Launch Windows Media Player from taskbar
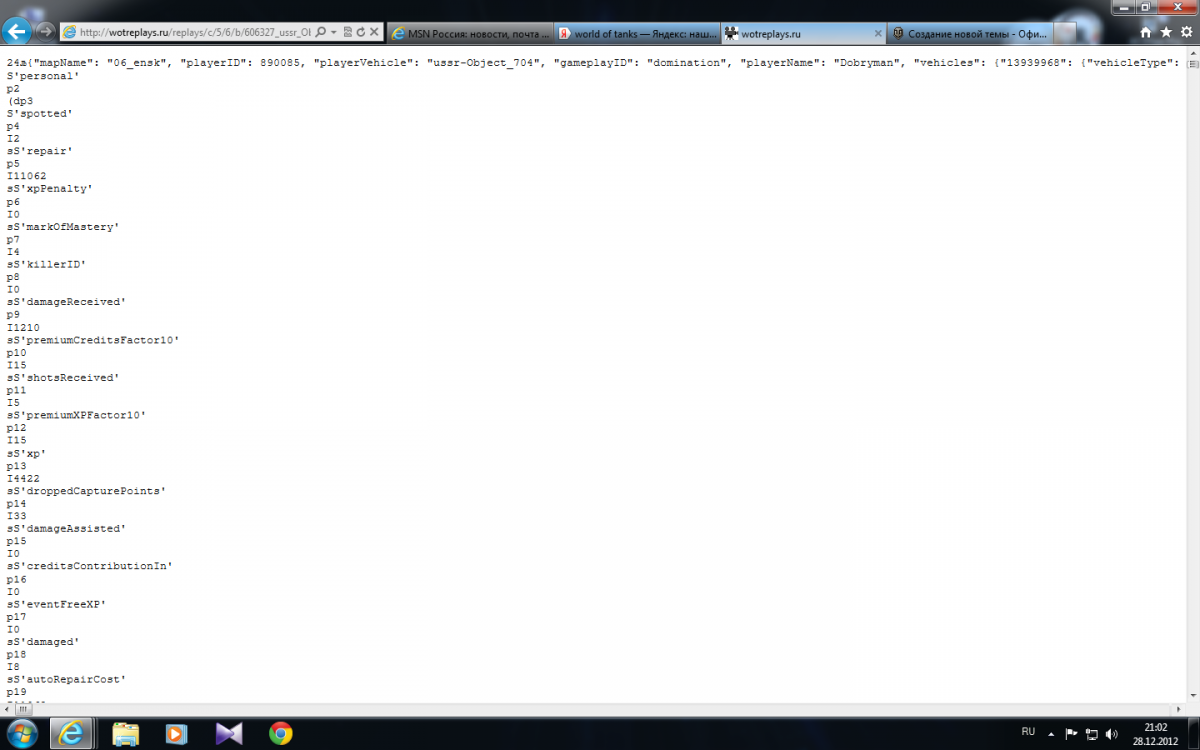This screenshot has height=750, width=1200. click(x=177, y=734)
